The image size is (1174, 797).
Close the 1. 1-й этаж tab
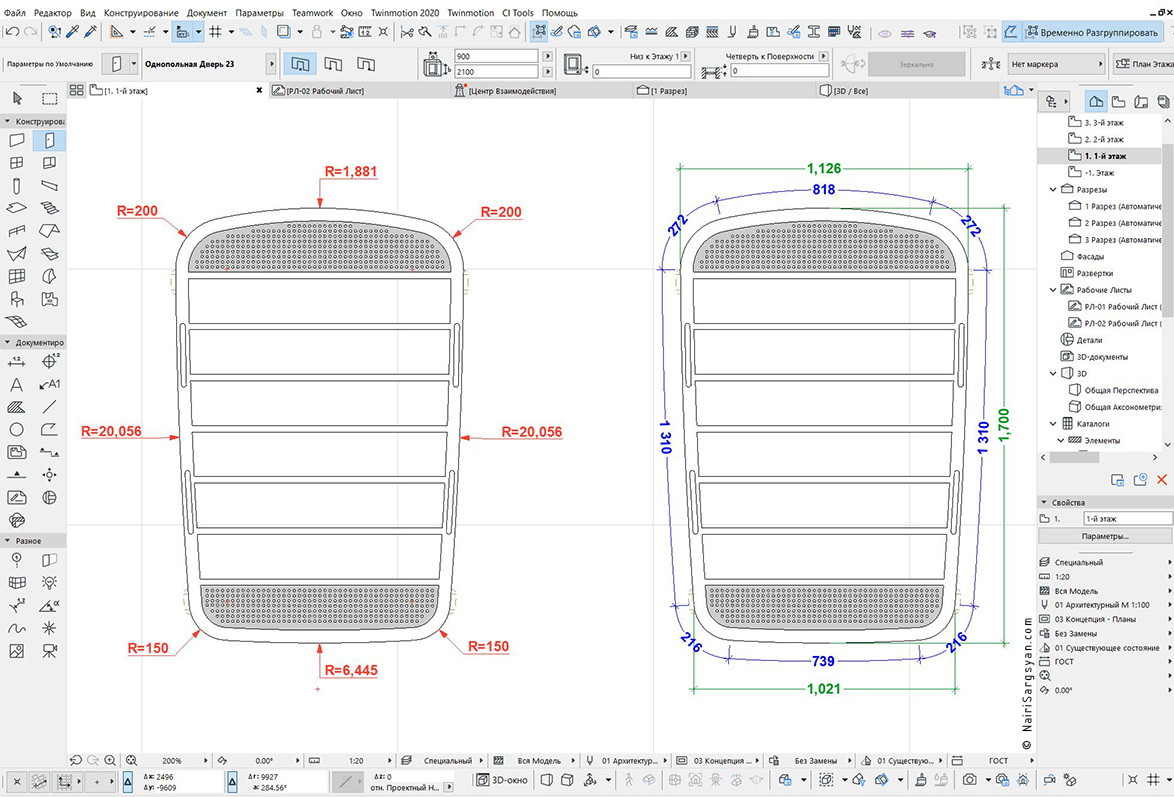click(x=259, y=91)
